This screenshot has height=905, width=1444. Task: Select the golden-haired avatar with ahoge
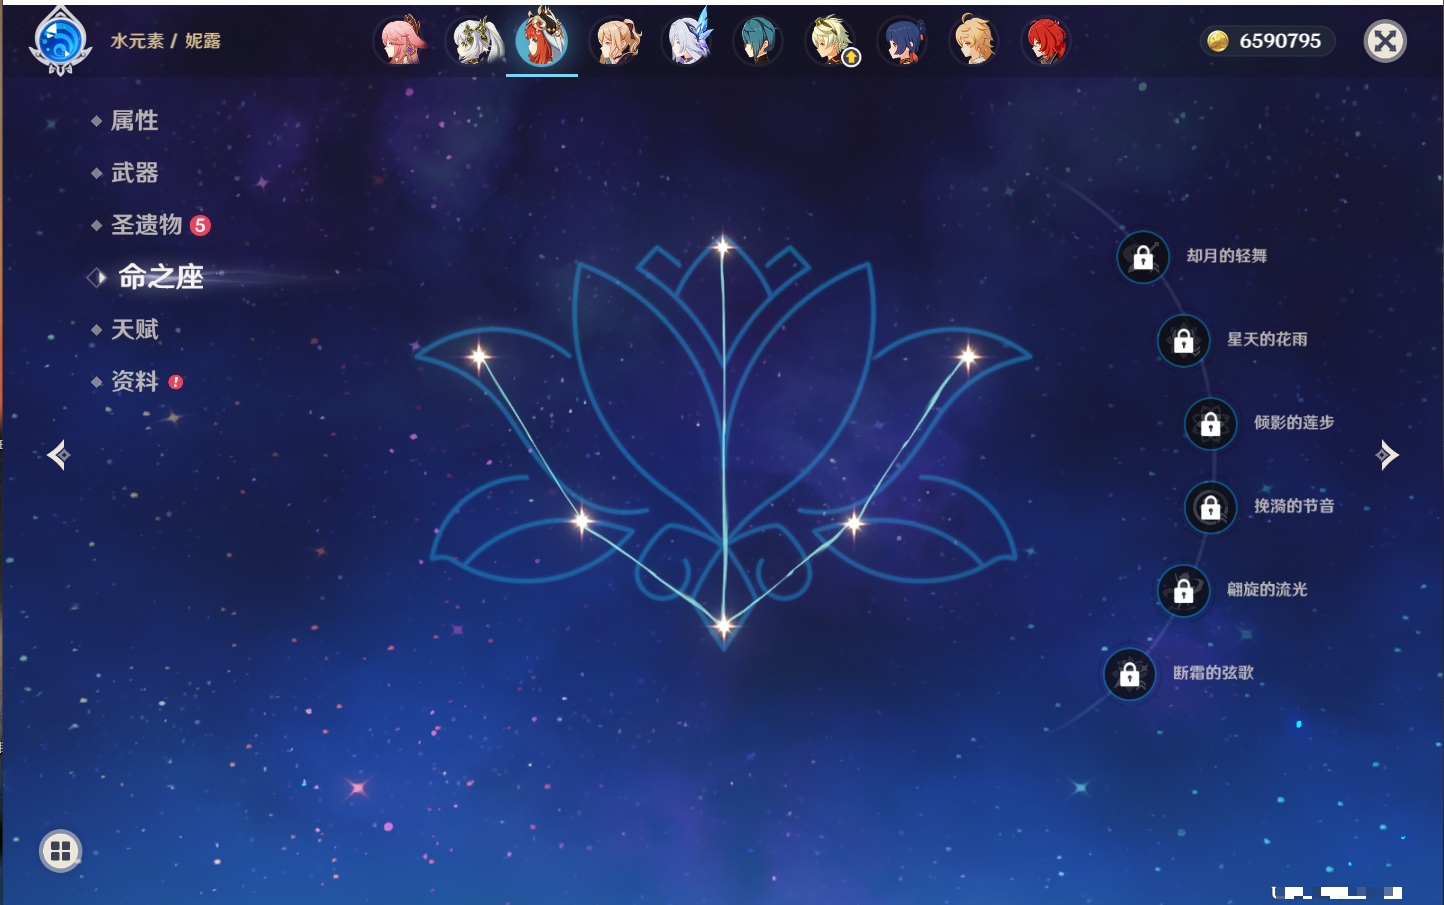974,41
